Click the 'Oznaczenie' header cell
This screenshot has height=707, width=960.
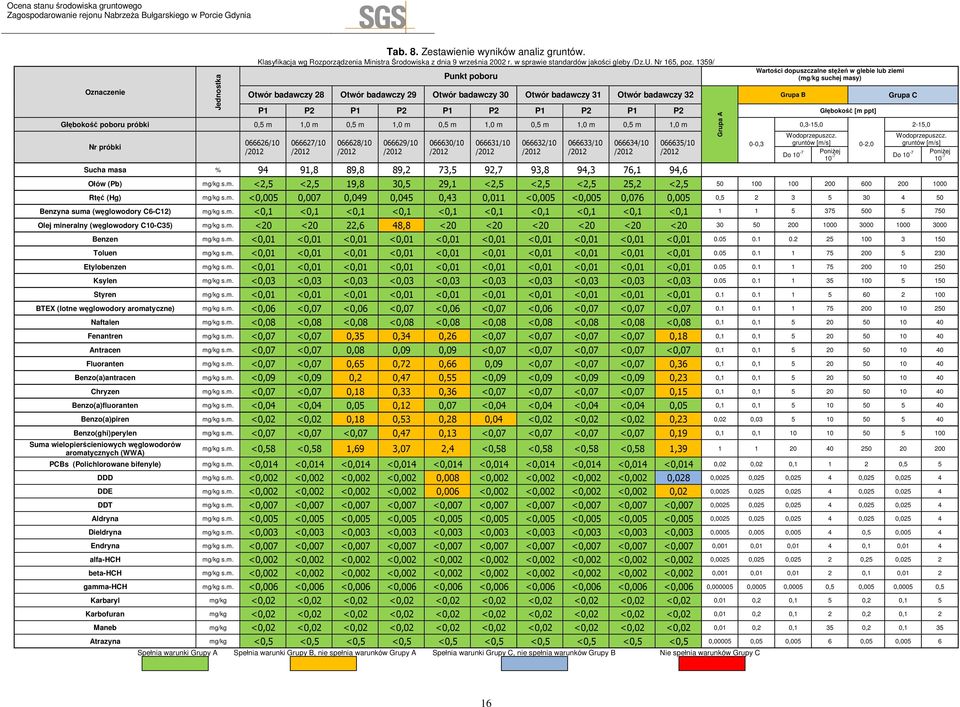(105, 92)
